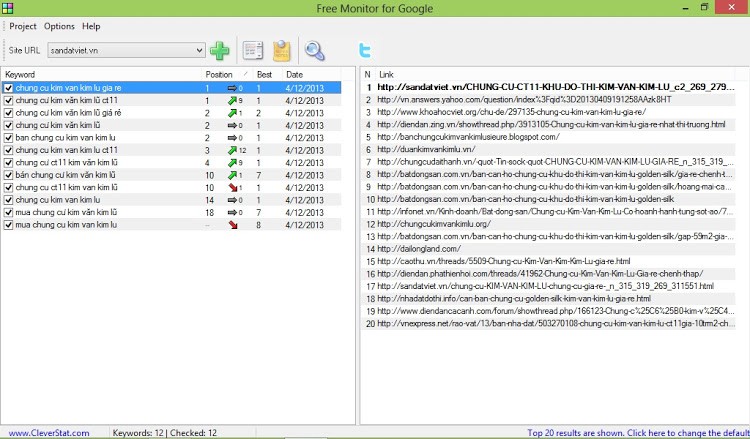This screenshot has height=439, width=750.
Task: Select result link 1 sandatviet.vn CHUNG-CU-CT11
Action: pyautogui.click(x=555, y=87)
